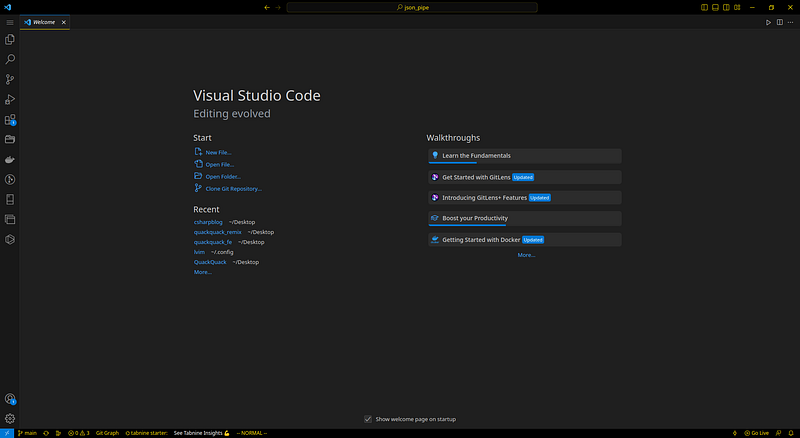The width and height of the screenshot is (800, 438).
Task: Open the Search view icon
Action: point(10,59)
